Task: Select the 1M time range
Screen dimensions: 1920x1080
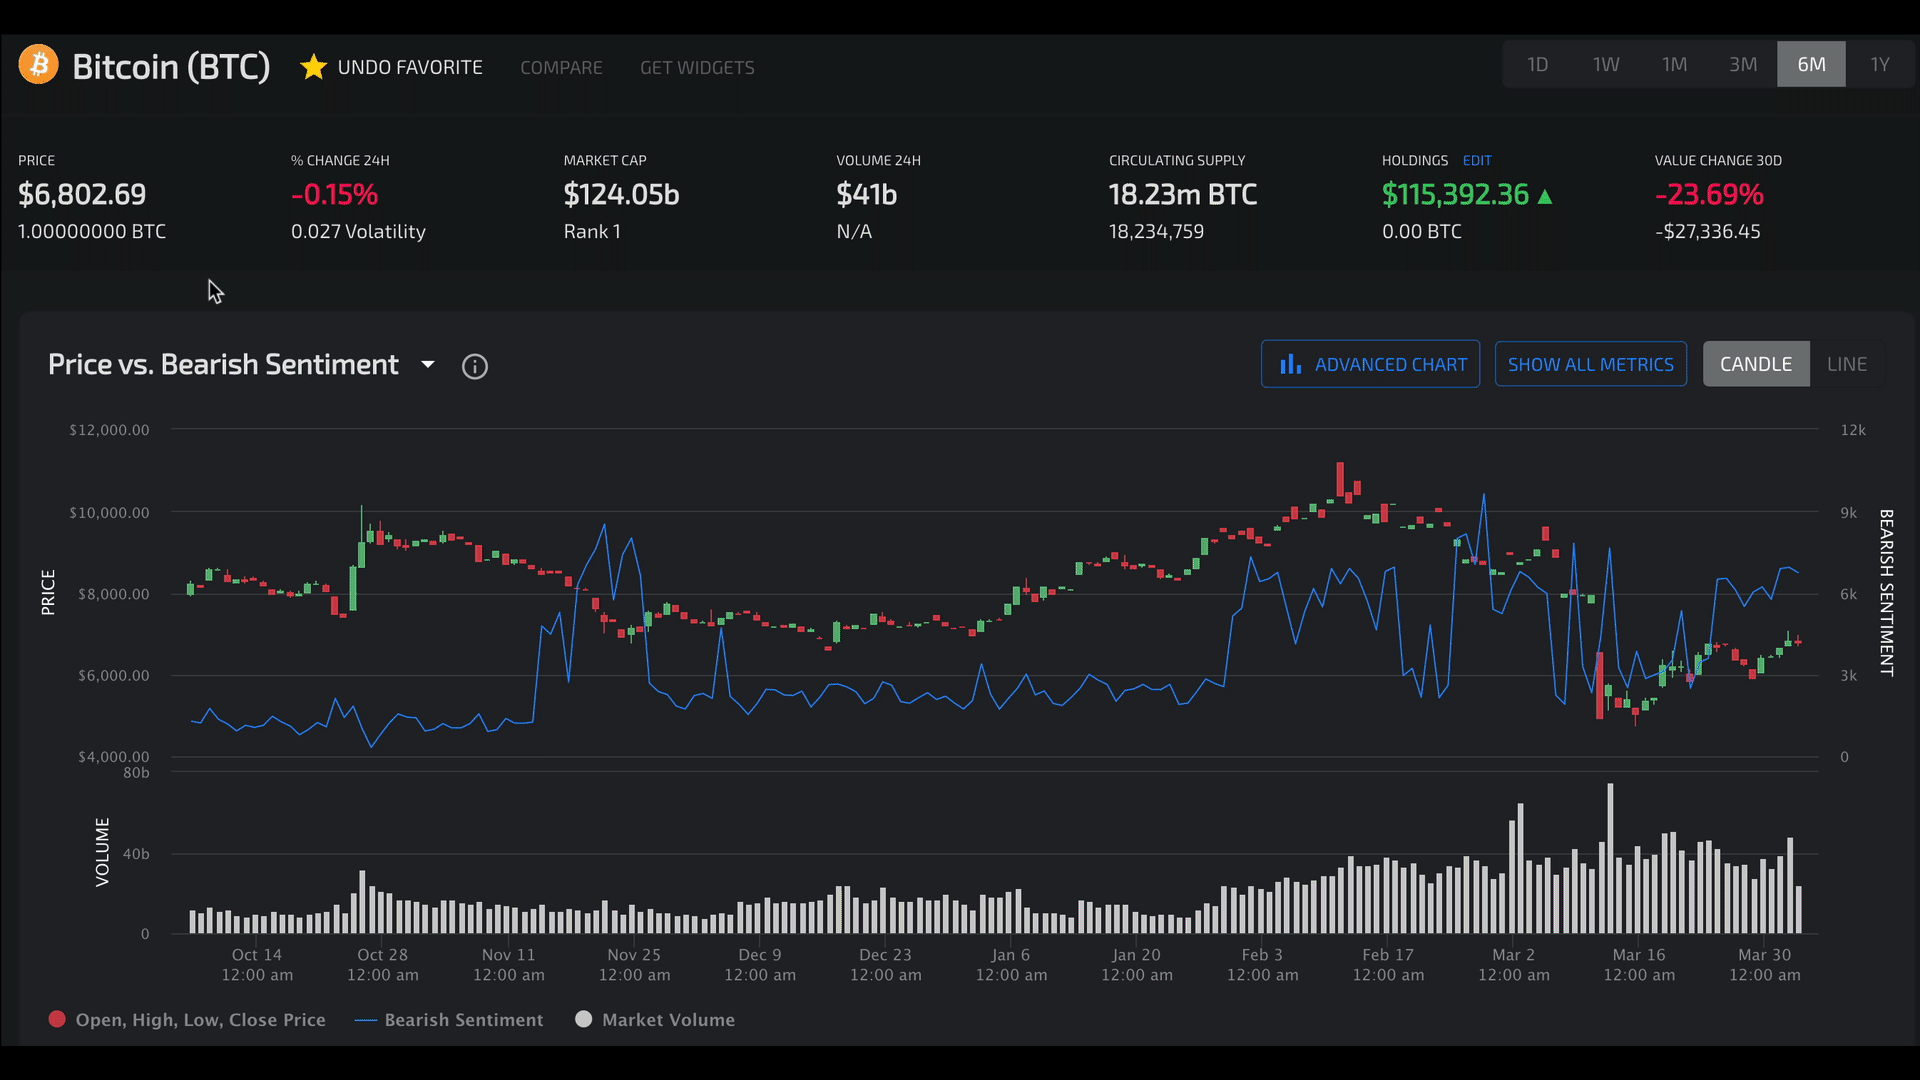Action: tap(1675, 64)
